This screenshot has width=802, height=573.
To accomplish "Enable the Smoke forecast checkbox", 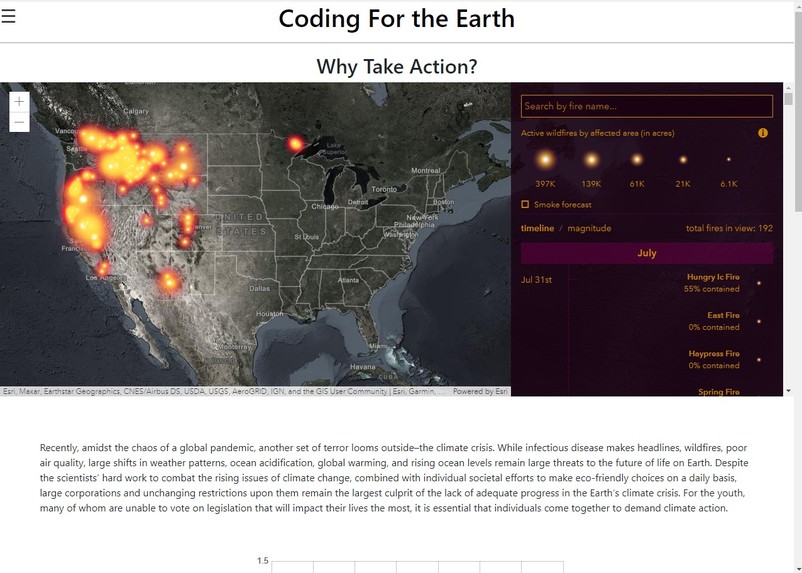I will click(525, 205).
